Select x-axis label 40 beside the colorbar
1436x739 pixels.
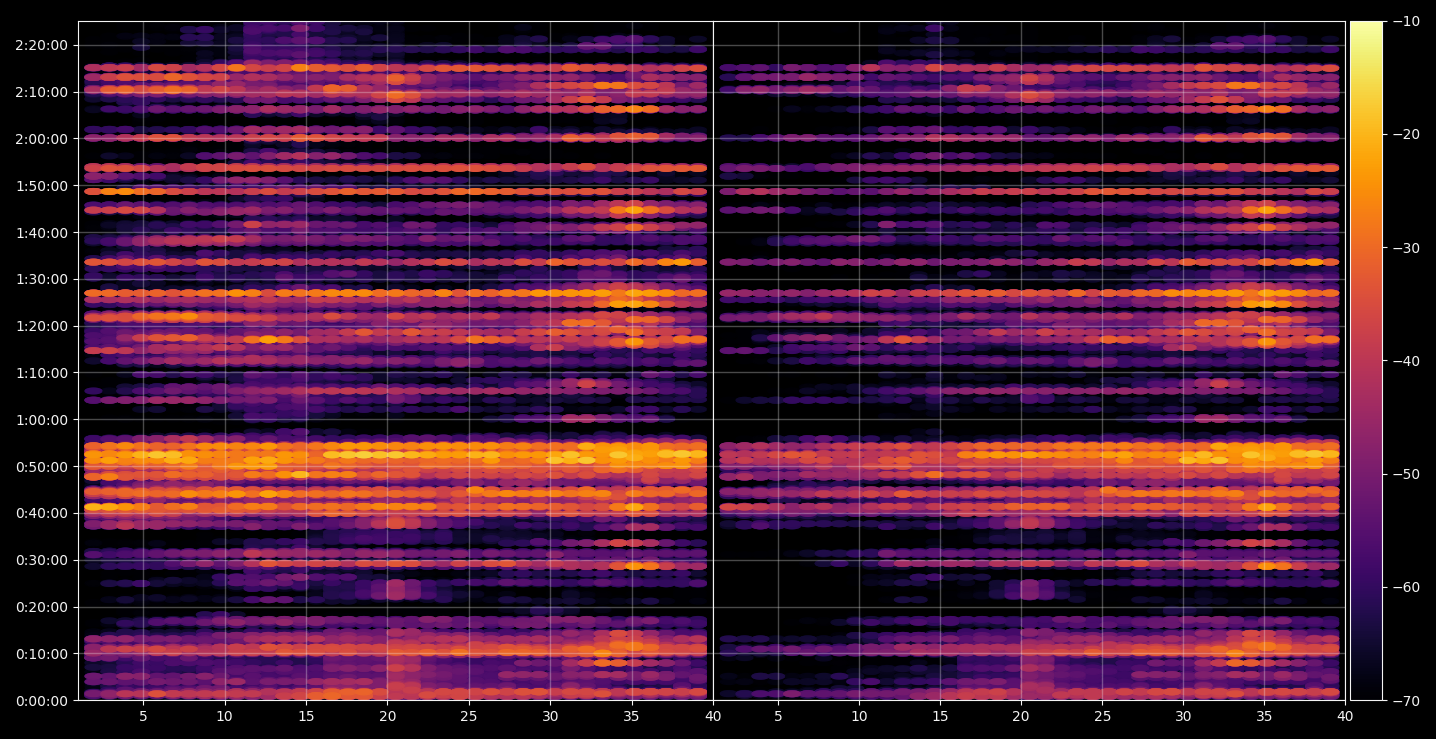pyautogui.click(x=1345, y=717)
